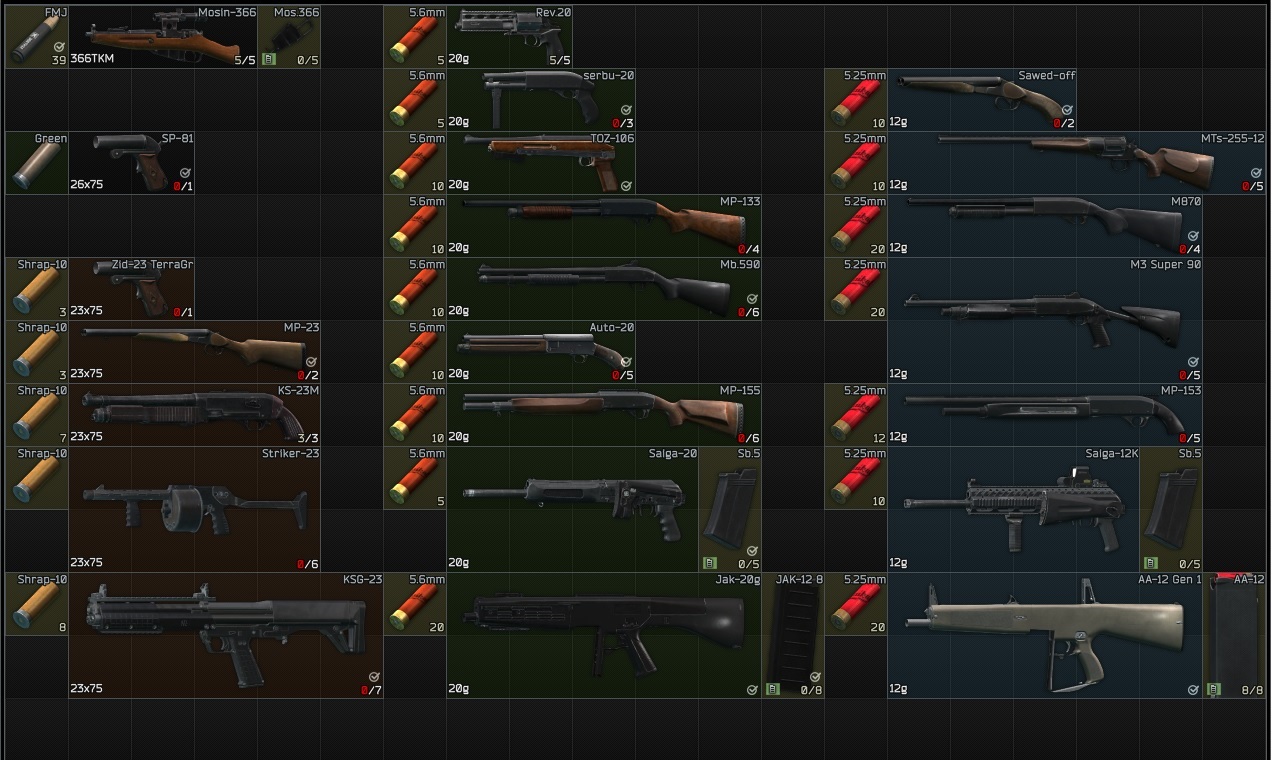Select the Saiga-12K shotgun

click(x=1014, y=508)
